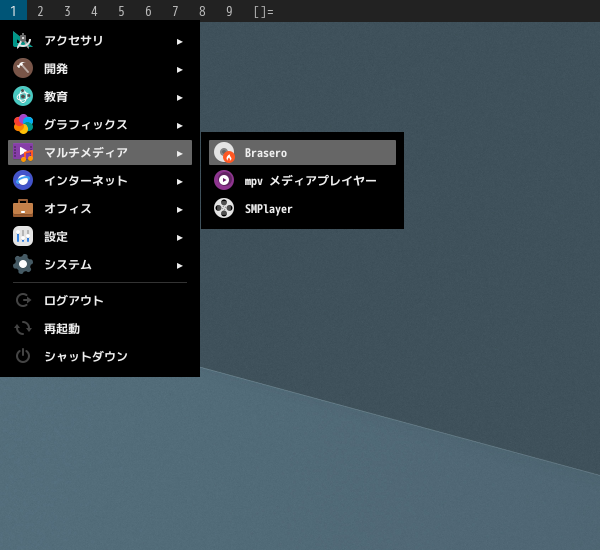Click the 教育 atom icon
Screen dimensions: 600x550
(x=23, y=96)
